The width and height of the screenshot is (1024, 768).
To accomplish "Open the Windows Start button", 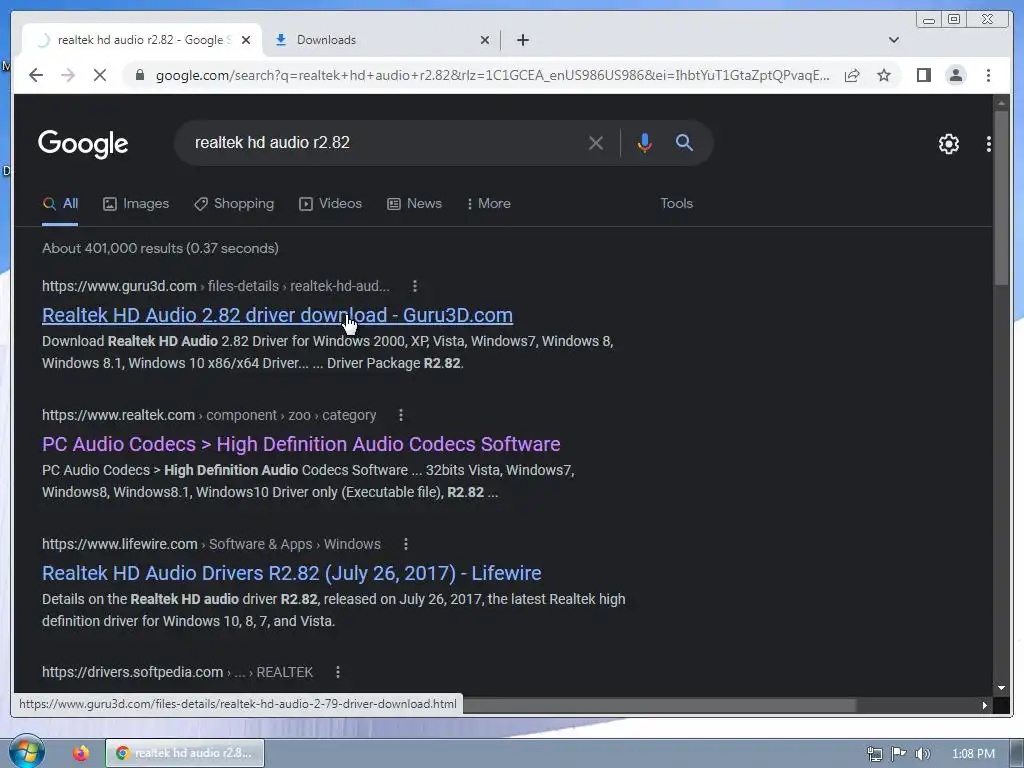I will (26, 752).
